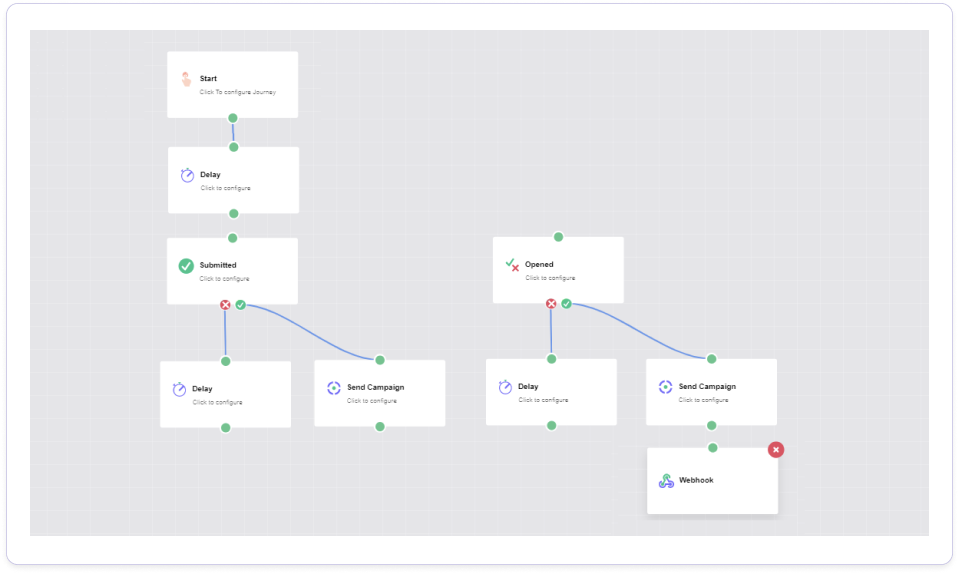Screen dimensions: 959x575
Task: Click 'Click to configure' in Send Campaign above Webhook
Action: click(703, 401)
